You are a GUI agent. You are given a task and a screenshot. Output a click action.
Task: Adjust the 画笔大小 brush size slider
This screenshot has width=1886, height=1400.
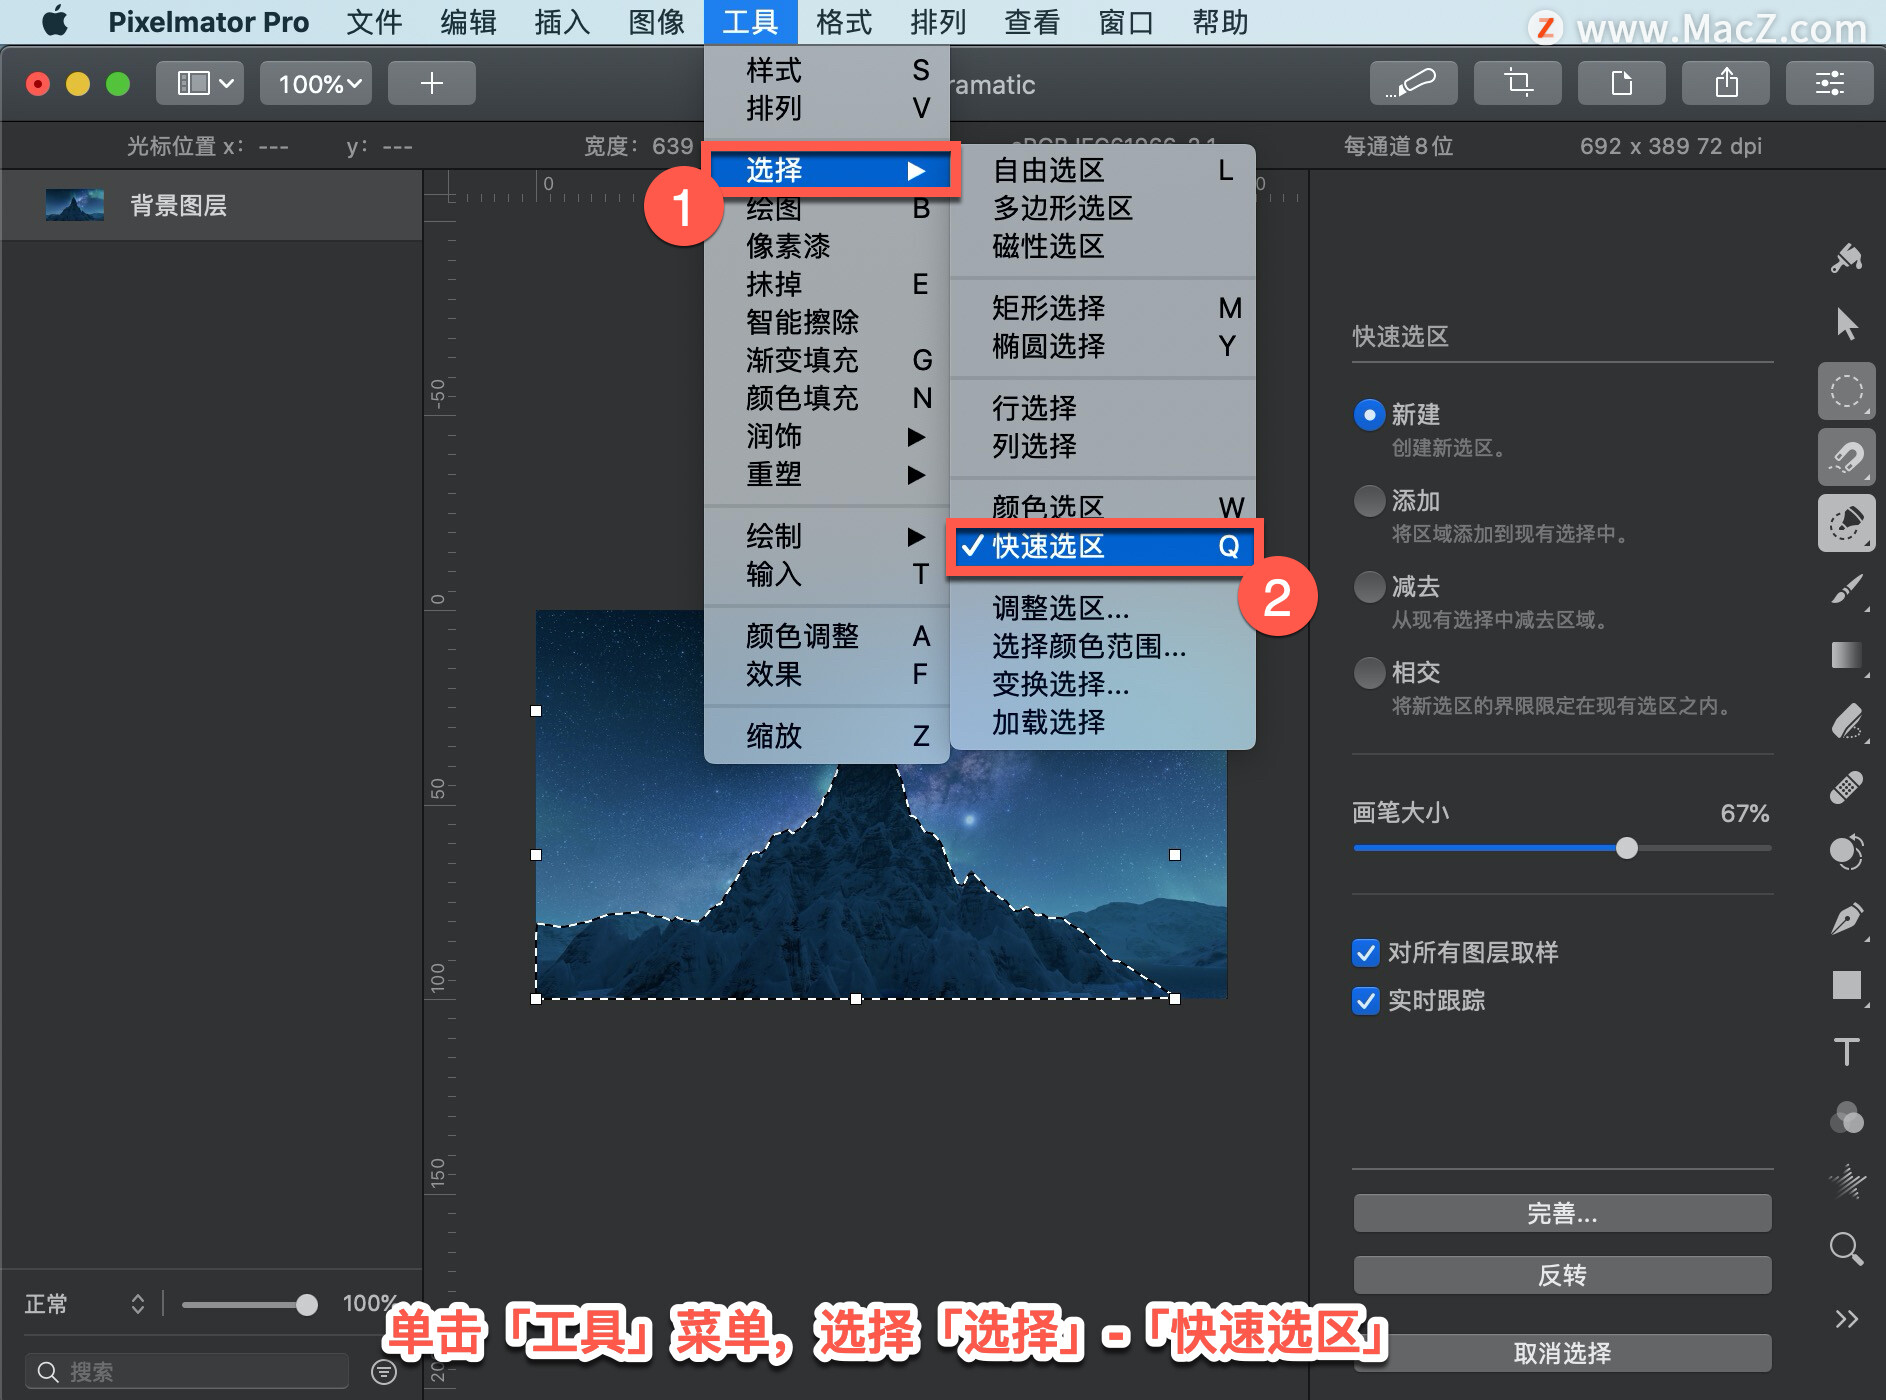(1626, 848)
